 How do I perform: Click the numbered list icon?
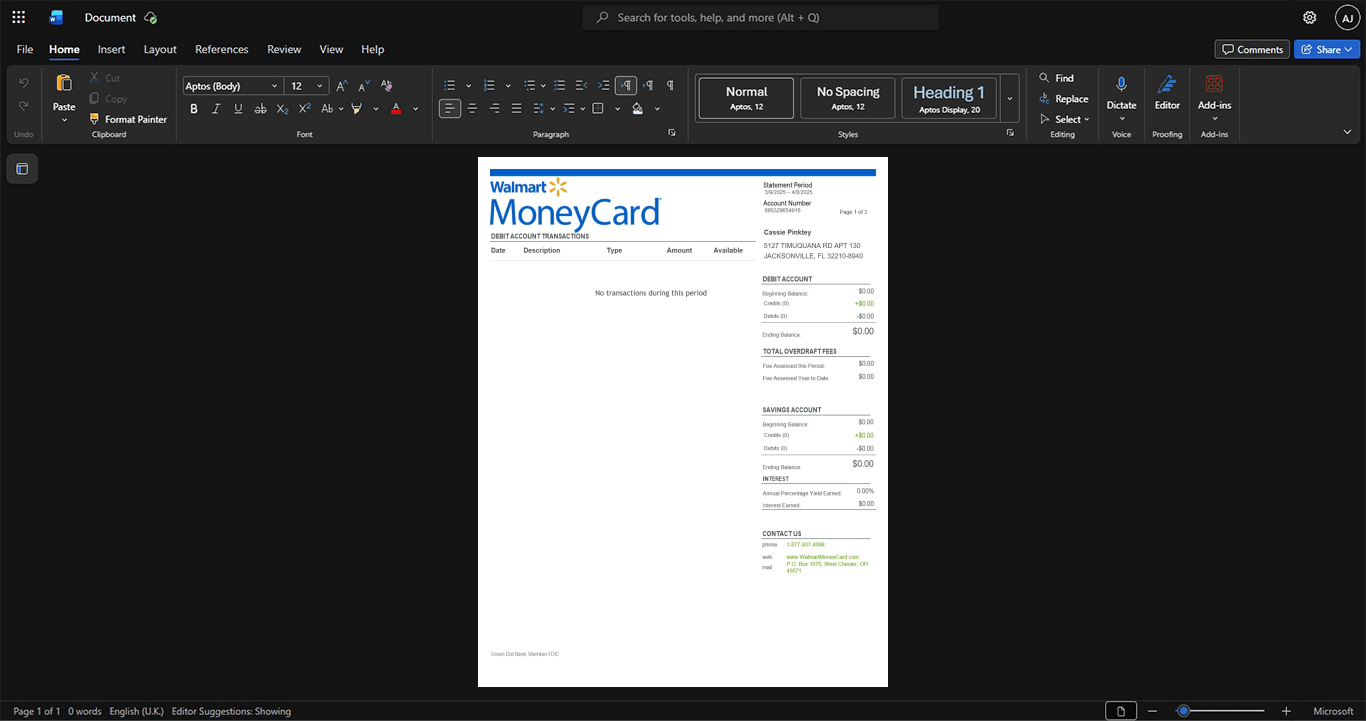point(490,86)
